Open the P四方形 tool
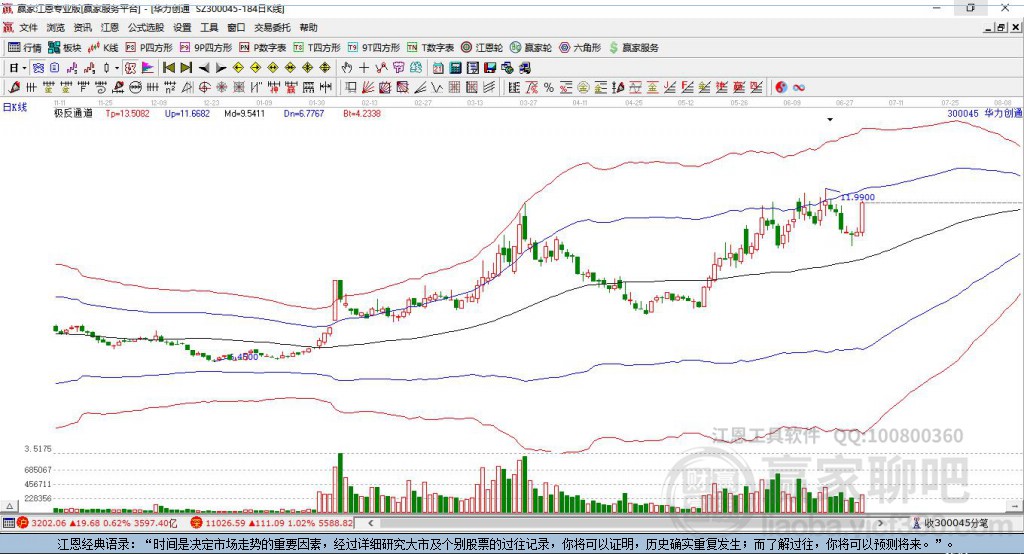The width and height of the screenshot is (1024, 554). [149, 48]
